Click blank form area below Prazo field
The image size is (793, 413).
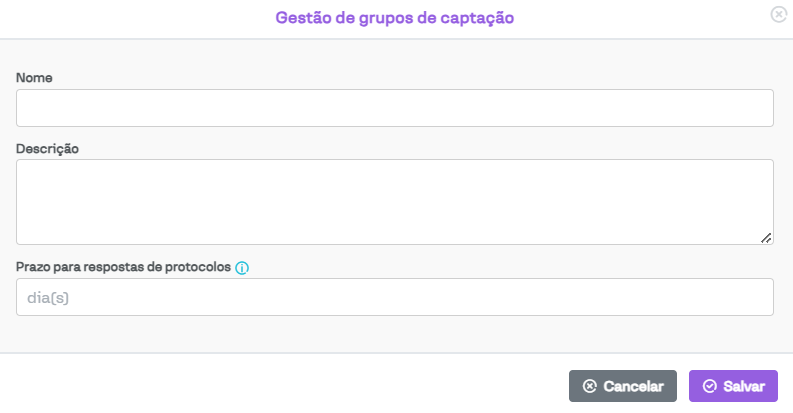(x=395, y=334)
